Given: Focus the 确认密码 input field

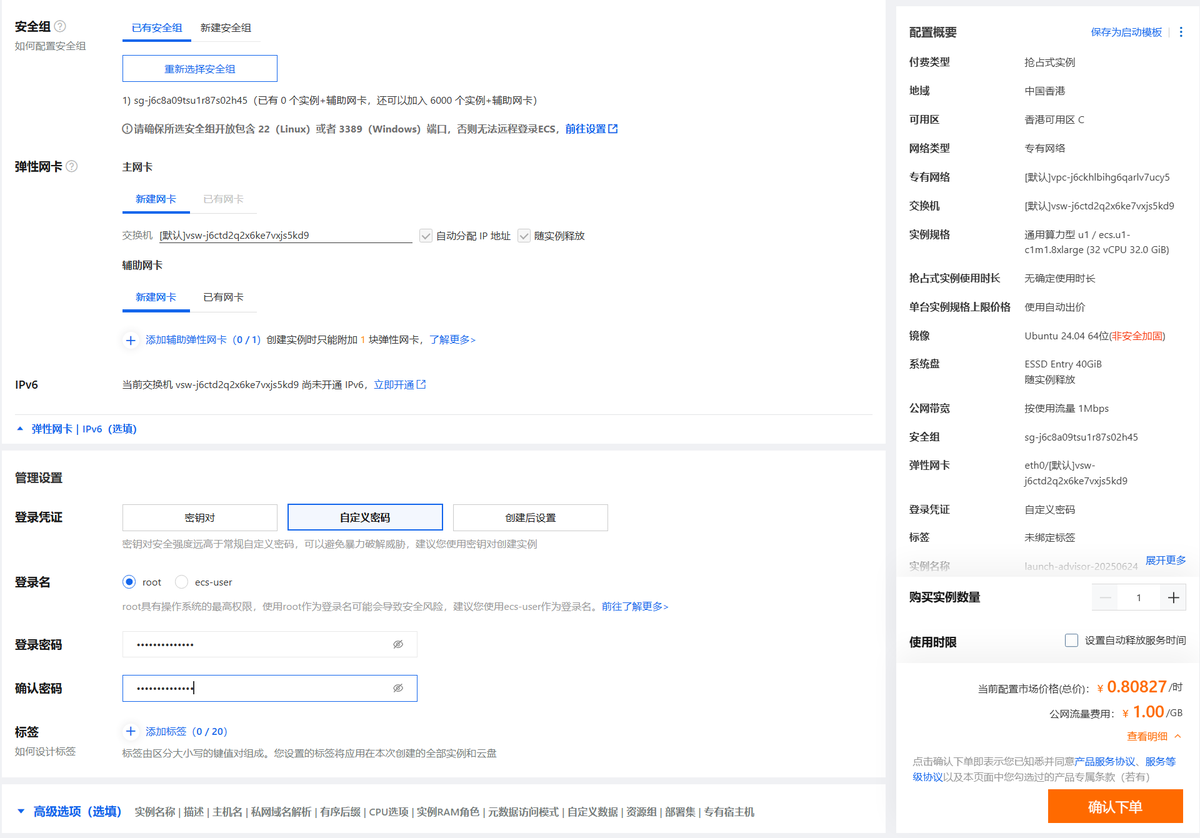Looking at the screenshot, I should coord(270,689).
